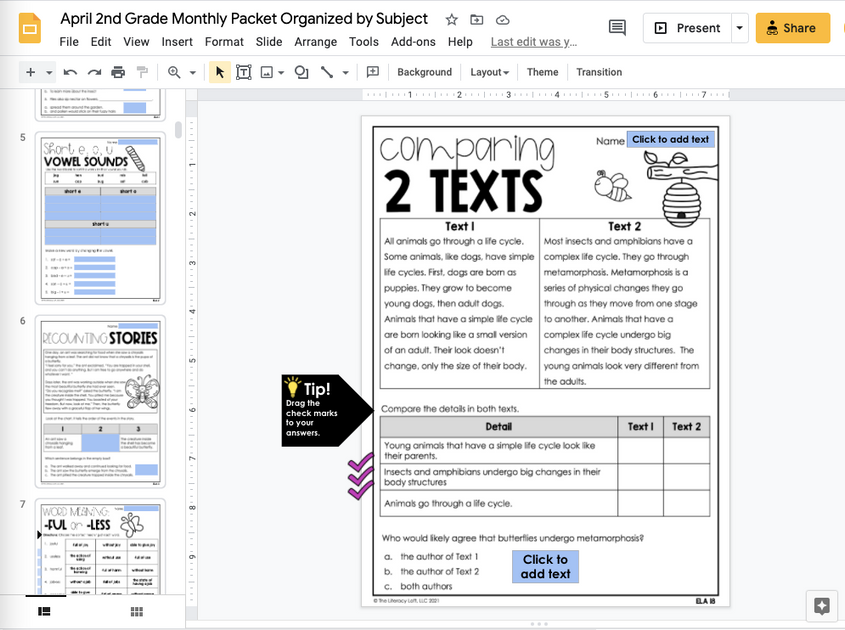Select slide 6 thumbnail Recounting Stories
Viewport: 845px width, 630px height.
point(100,402)
